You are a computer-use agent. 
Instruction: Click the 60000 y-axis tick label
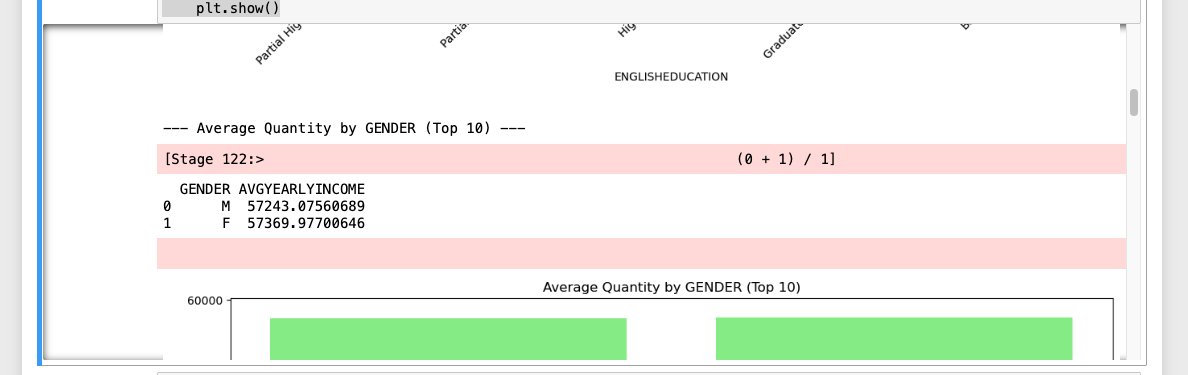pos(205,301)
